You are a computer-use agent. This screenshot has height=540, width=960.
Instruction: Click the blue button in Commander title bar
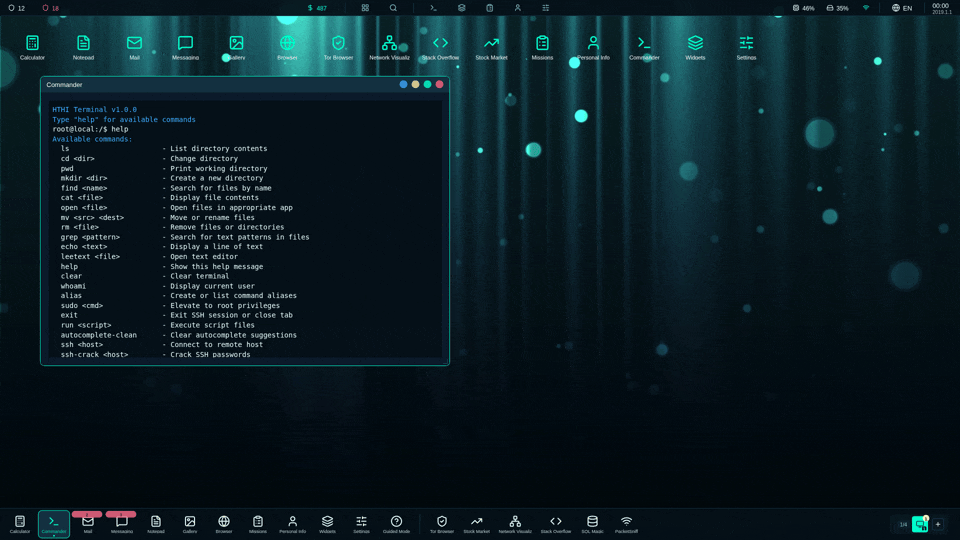pos(403,84)
